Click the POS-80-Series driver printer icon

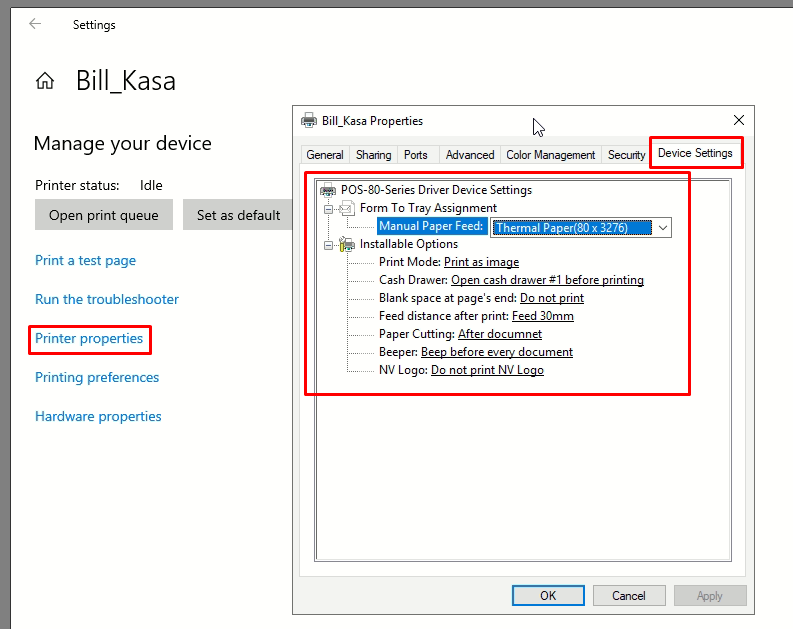click(328, 190)
